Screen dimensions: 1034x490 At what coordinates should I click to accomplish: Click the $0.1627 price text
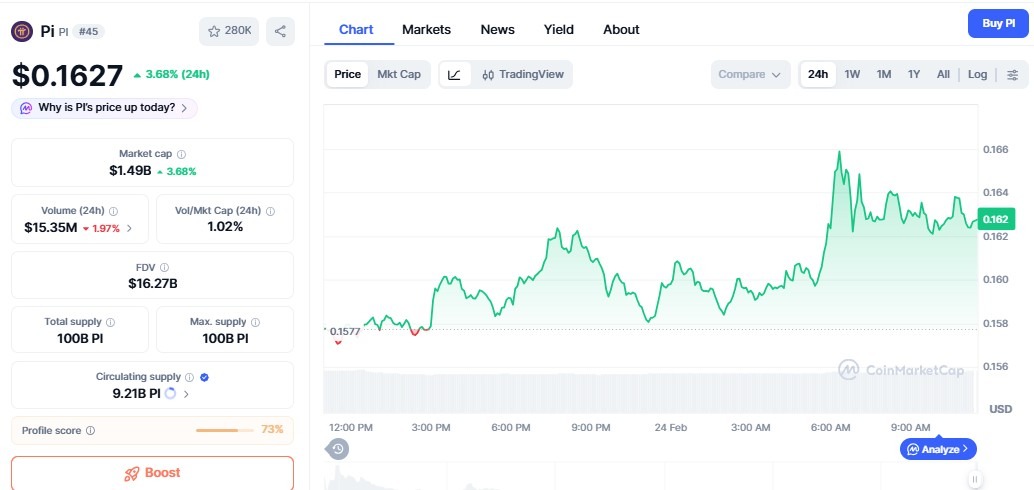(67, 75)
